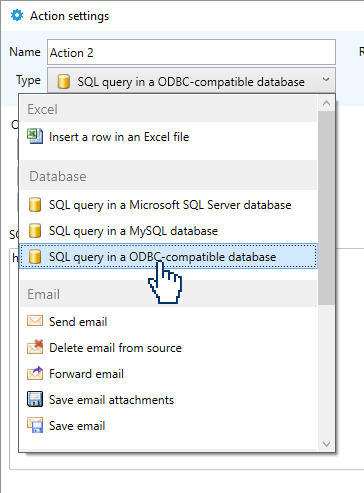Choose Insert a row in an Excel file
The width and height of the screenshot is (364, 493).
click(x=168, y=137)
